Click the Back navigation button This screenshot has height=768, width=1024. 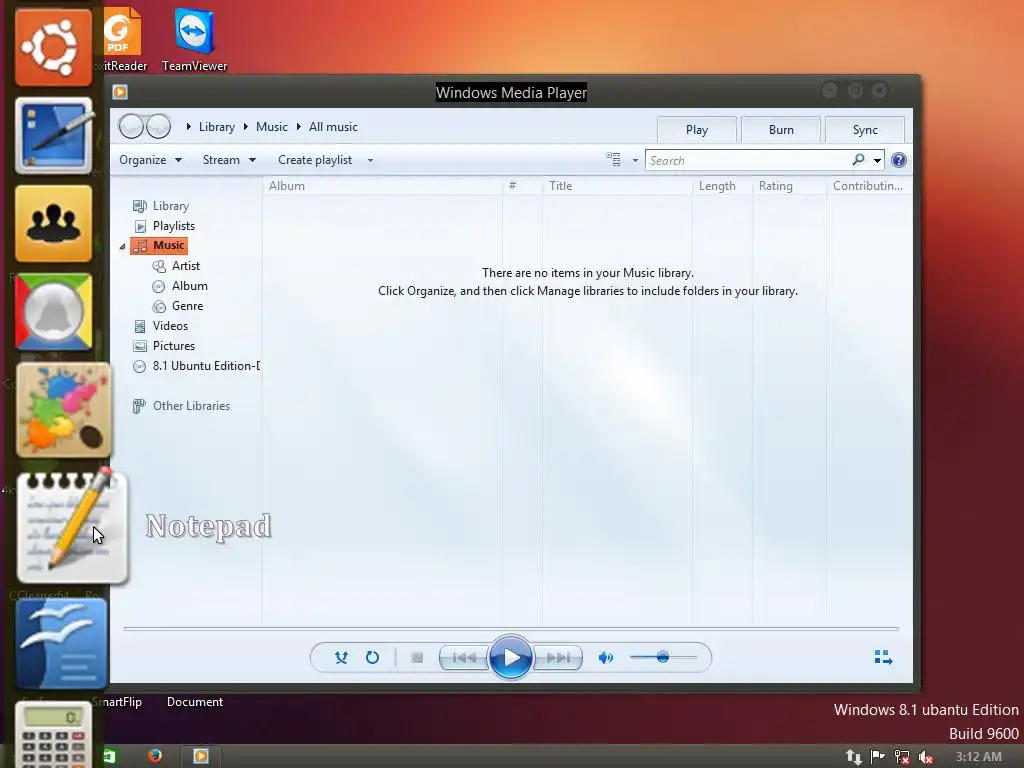(x=131, y=126)
